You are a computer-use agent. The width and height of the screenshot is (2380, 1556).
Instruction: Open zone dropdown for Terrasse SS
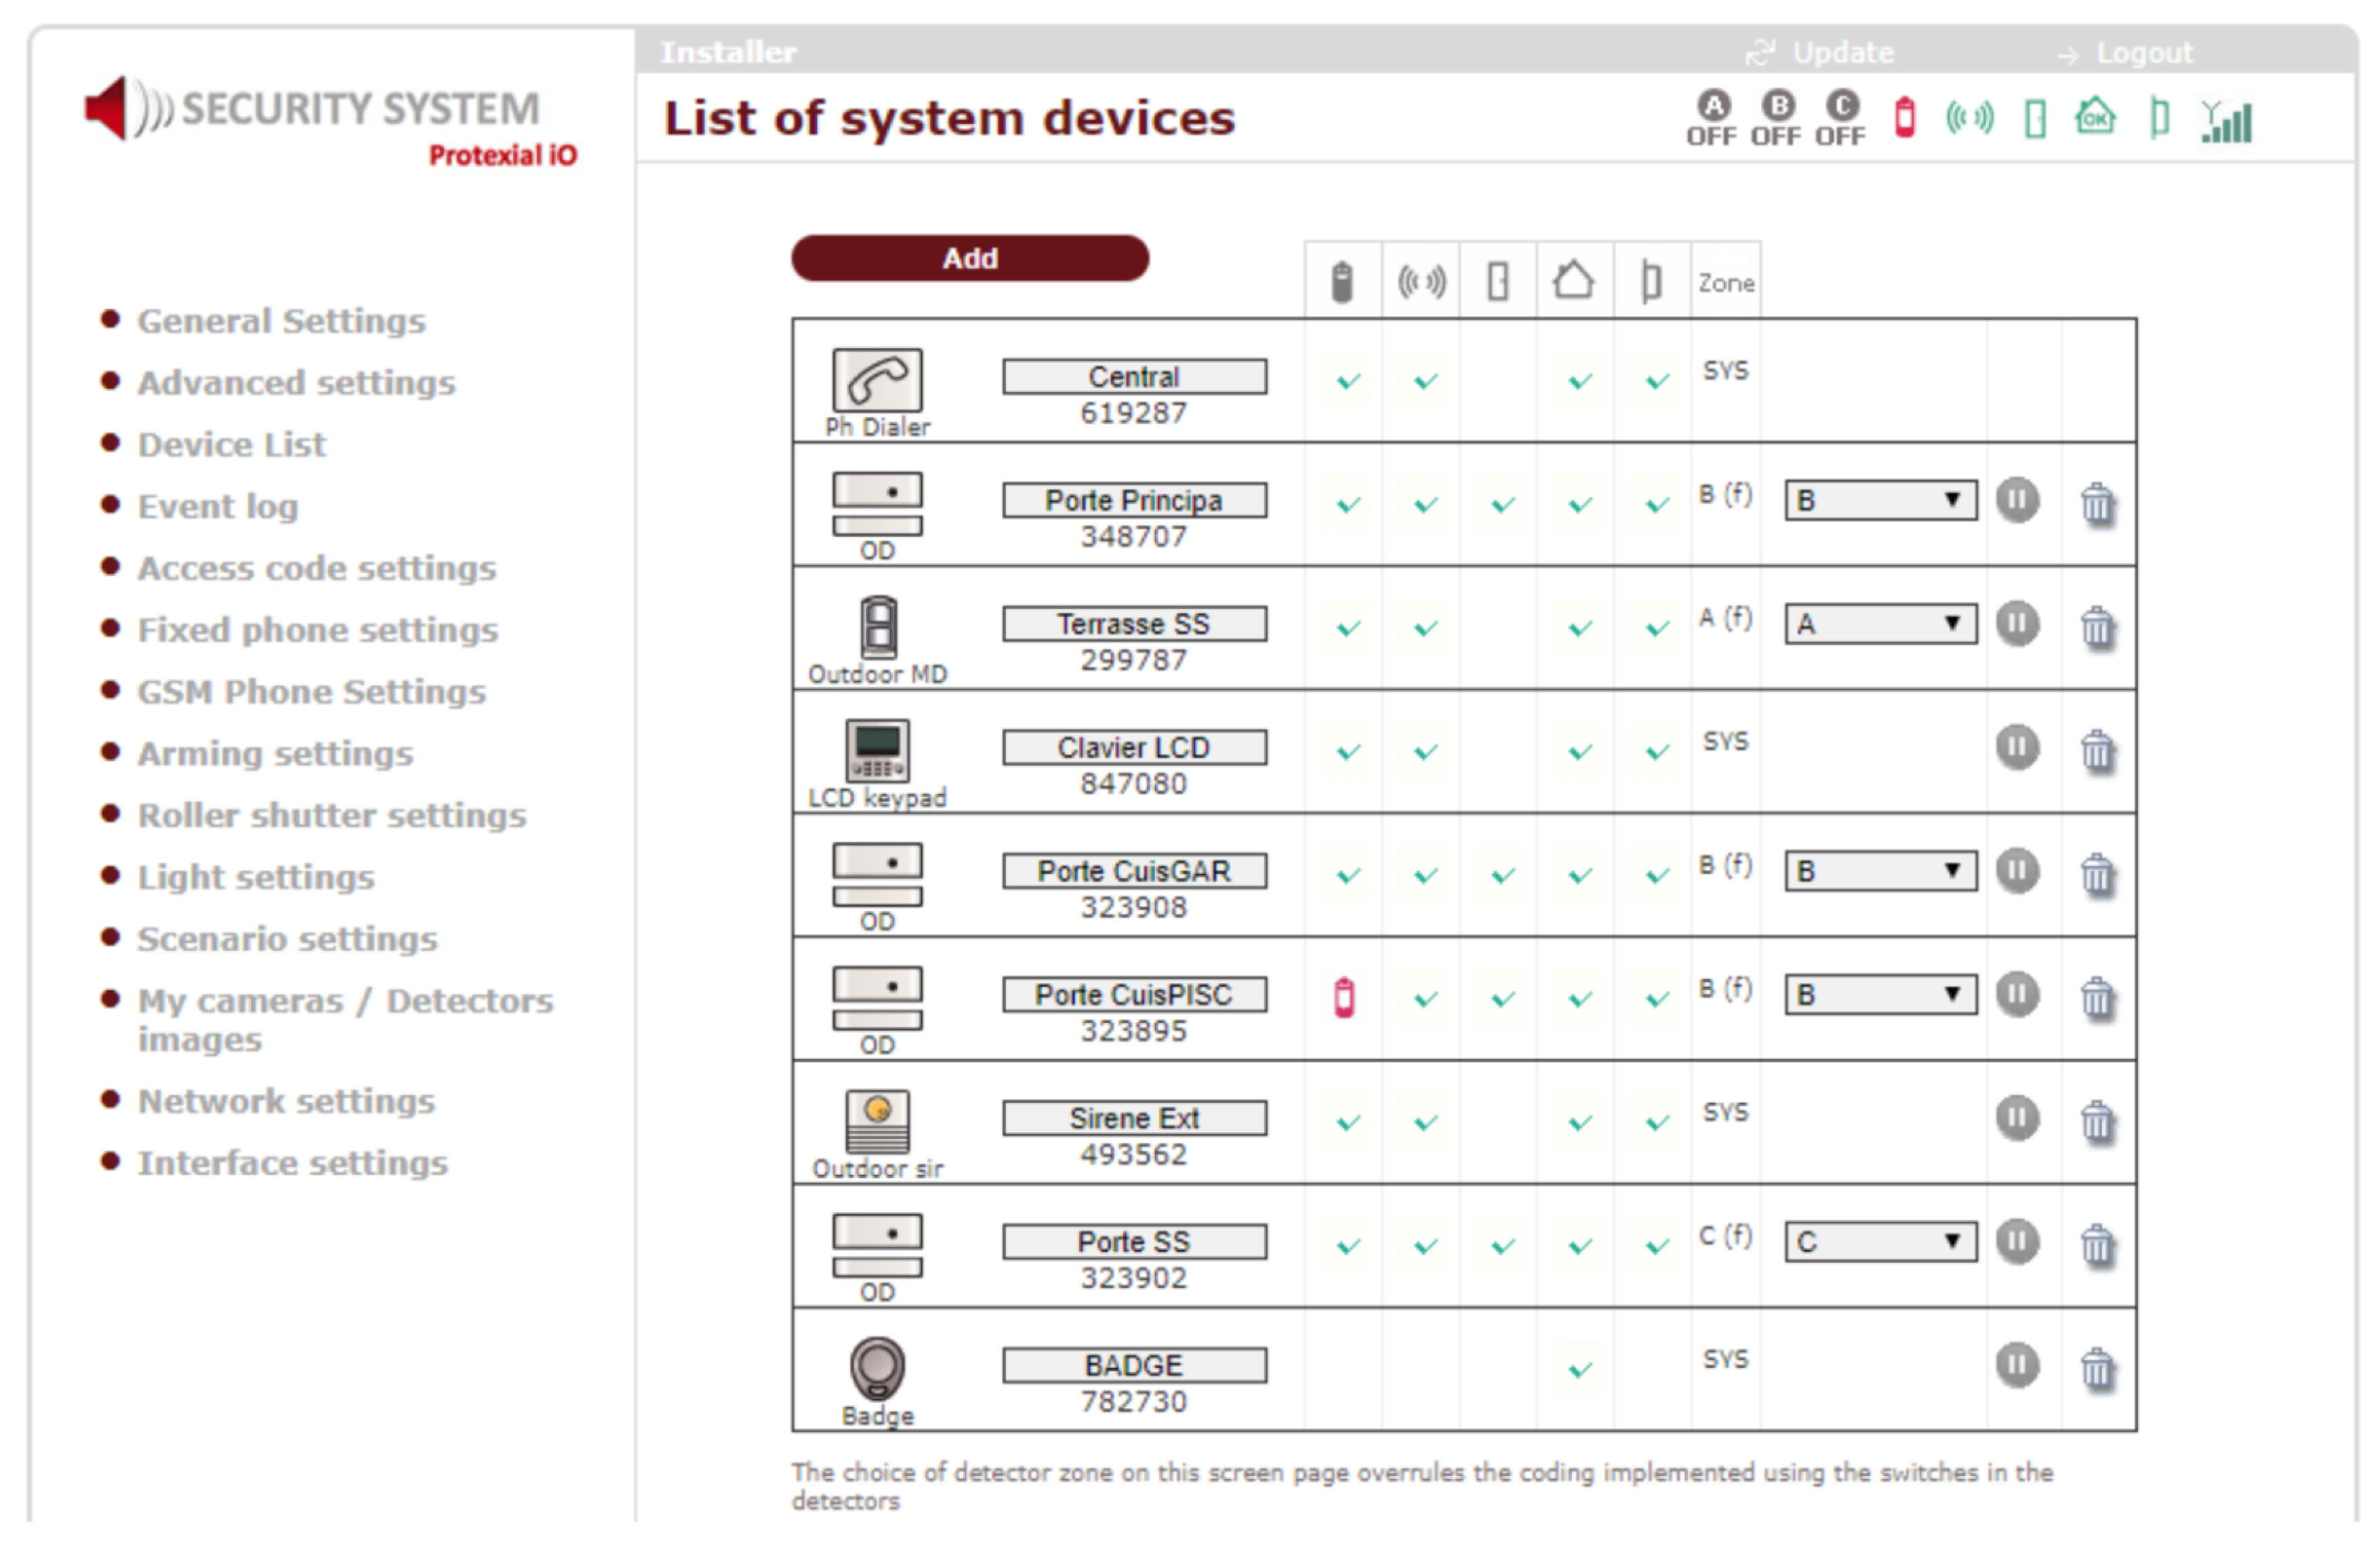(x=1880, y=624)
